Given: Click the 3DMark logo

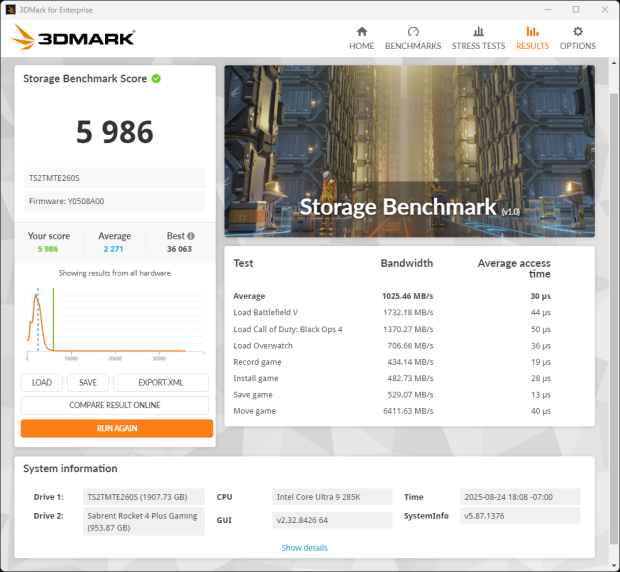Looking at the screenshot, I should pyautogui.click(x=73, y=40).
